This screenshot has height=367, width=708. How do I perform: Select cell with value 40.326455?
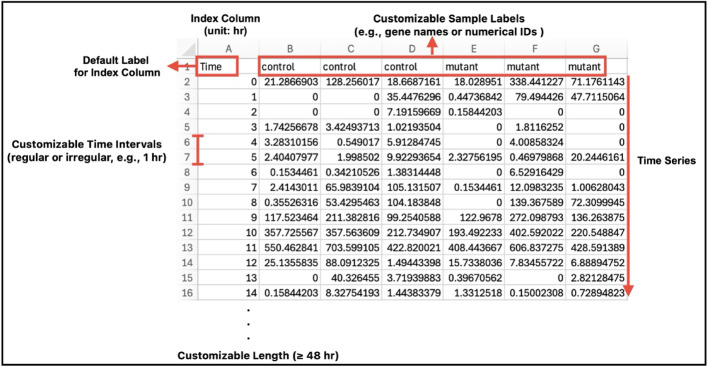(351, 278)
